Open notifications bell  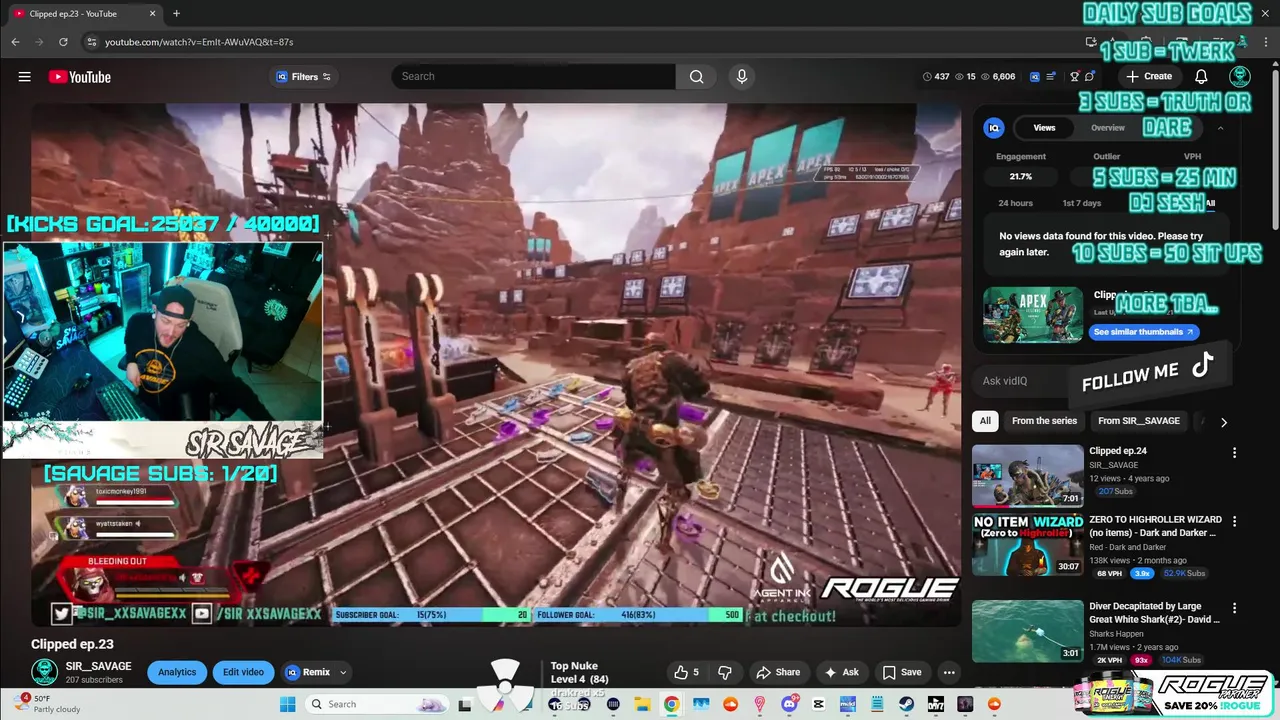(1201, 77)
